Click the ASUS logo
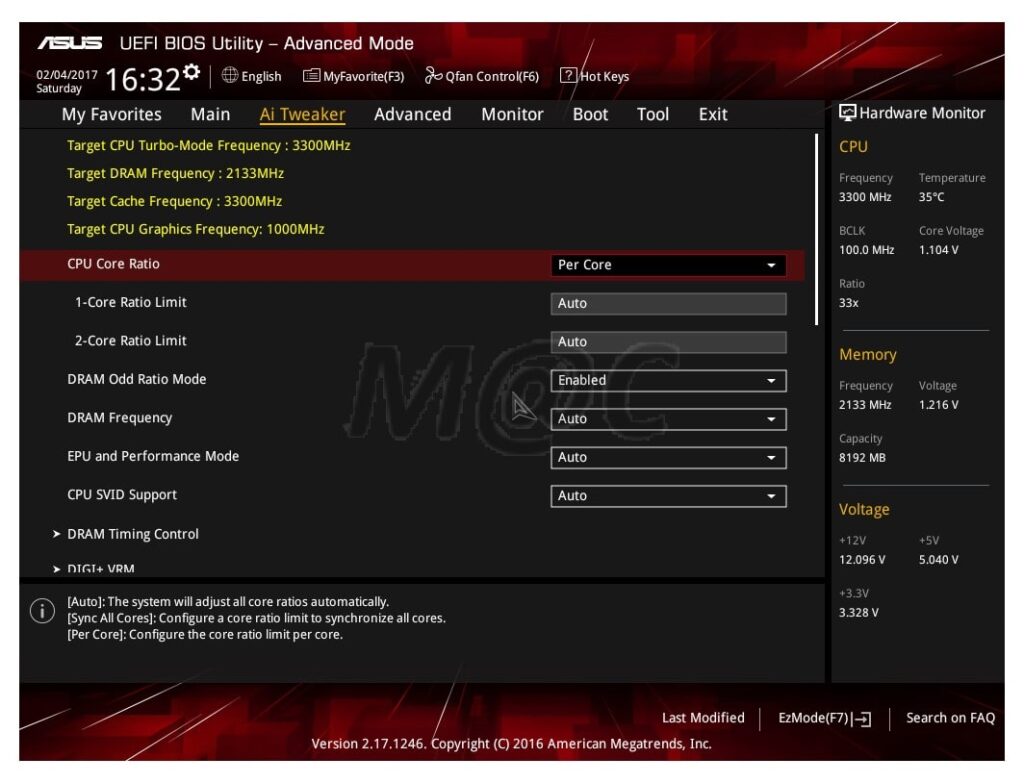This screenshot has width=1024, height=783. (x=69, y=43)
